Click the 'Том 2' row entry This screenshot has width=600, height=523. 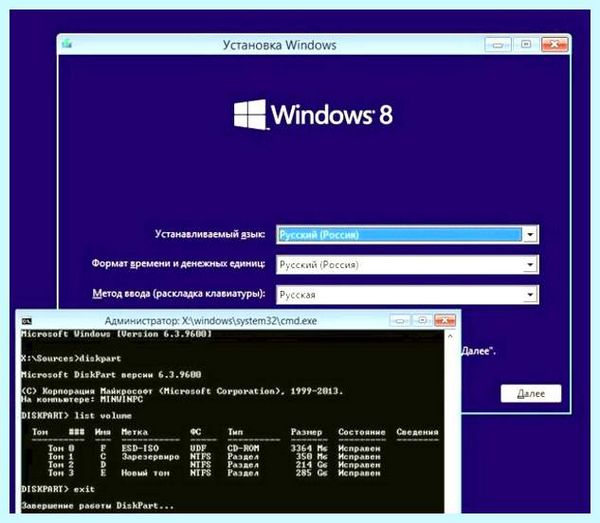click(61, 464)
